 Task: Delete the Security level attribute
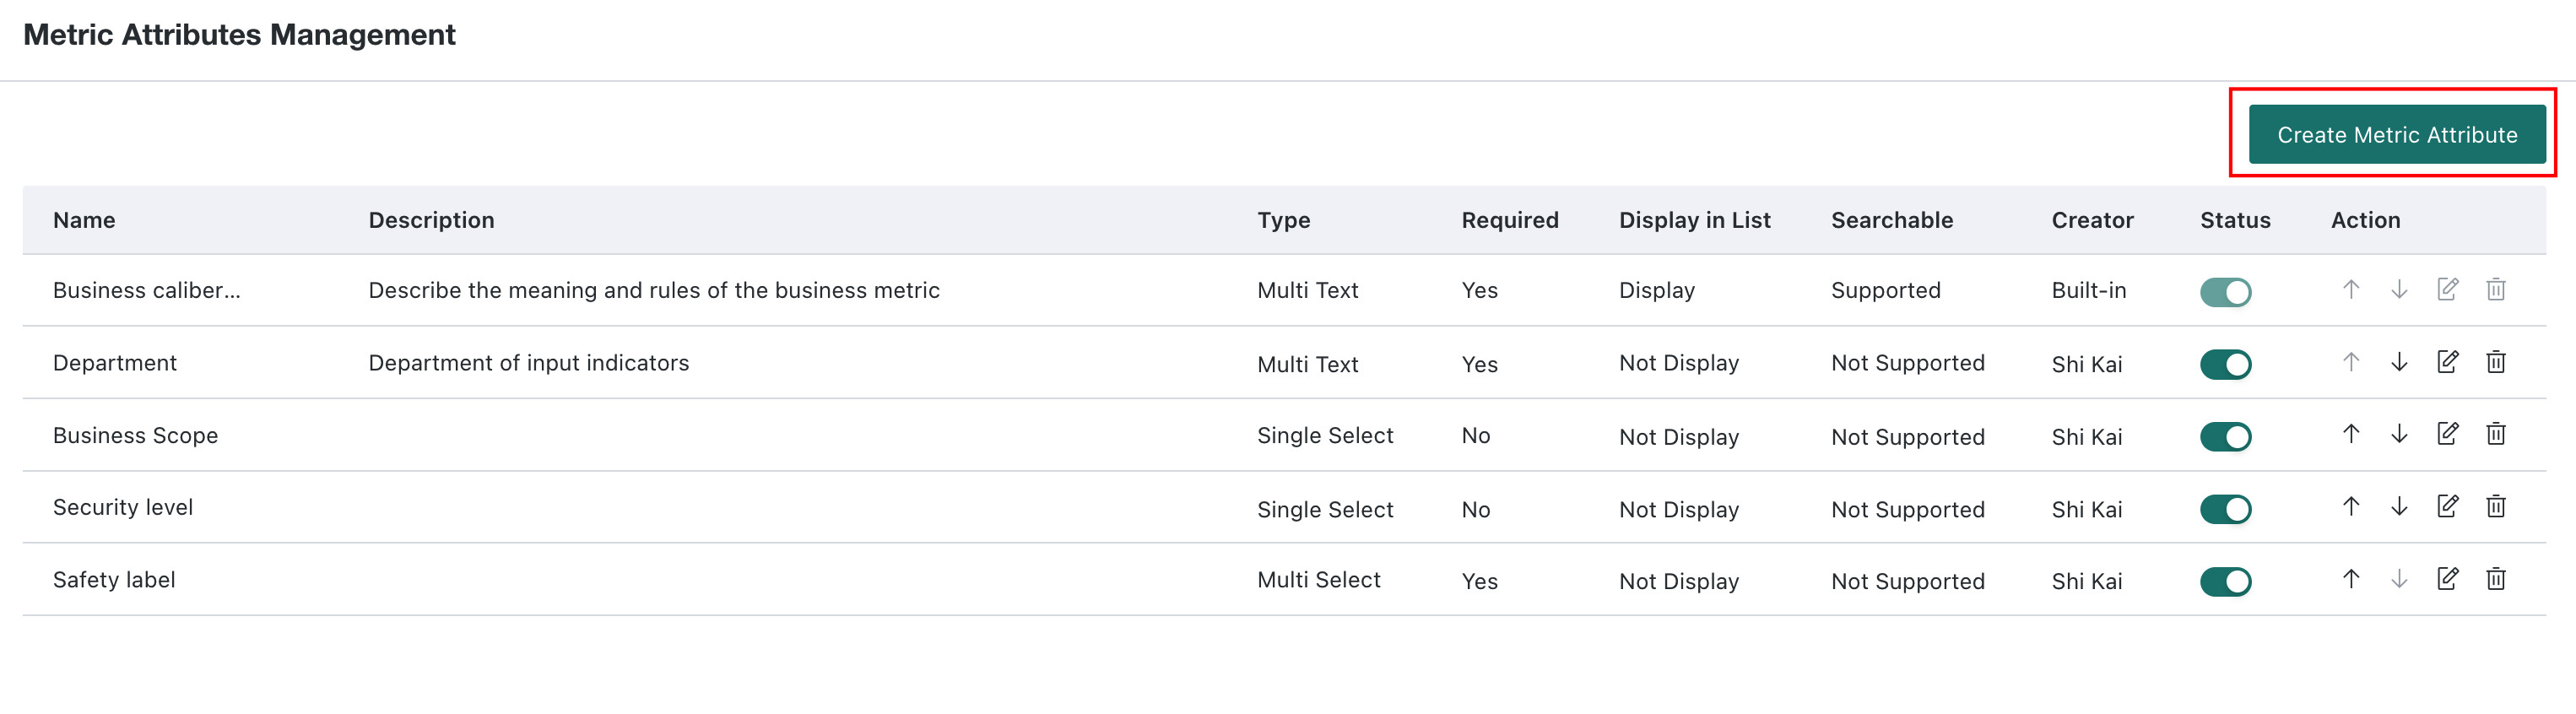(2495, 506)
